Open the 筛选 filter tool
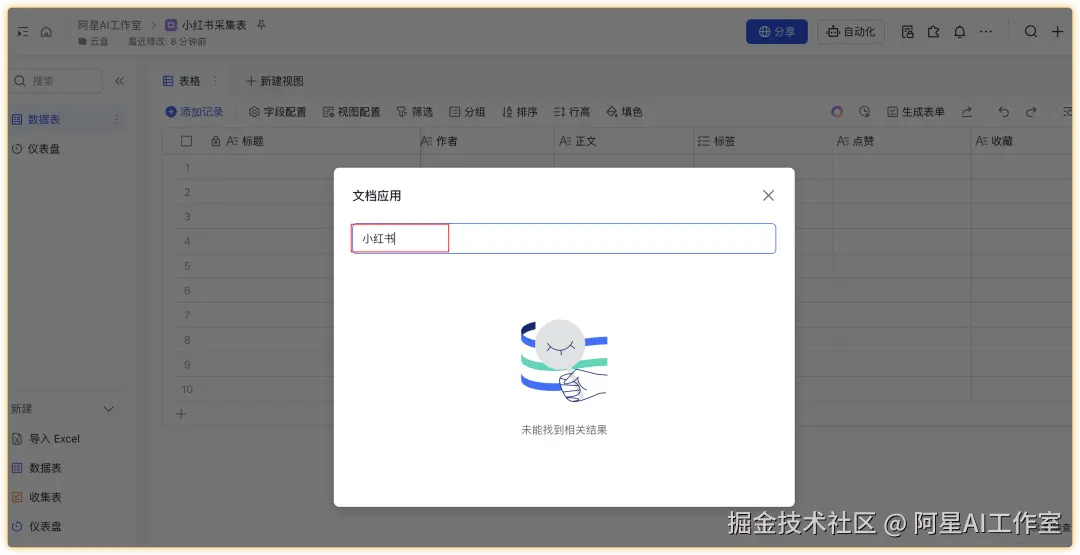Screen dimensions: 1080x555 click(414, 112)
